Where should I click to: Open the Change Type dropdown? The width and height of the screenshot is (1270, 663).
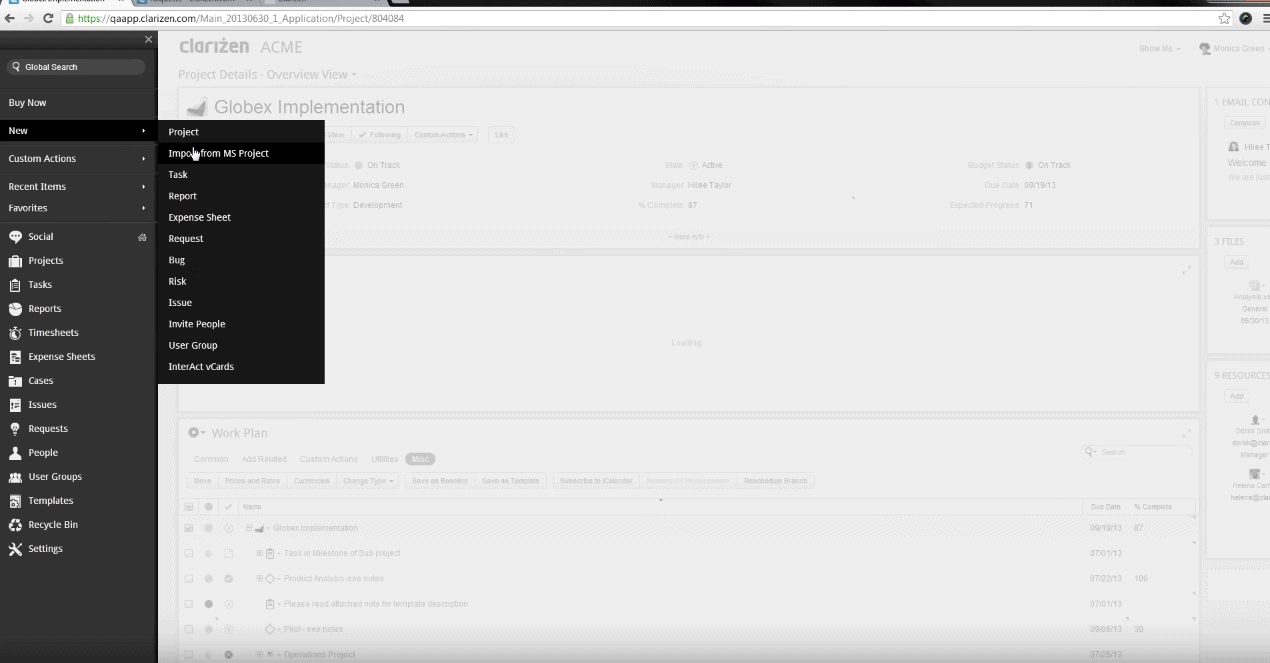click(368, 481)
